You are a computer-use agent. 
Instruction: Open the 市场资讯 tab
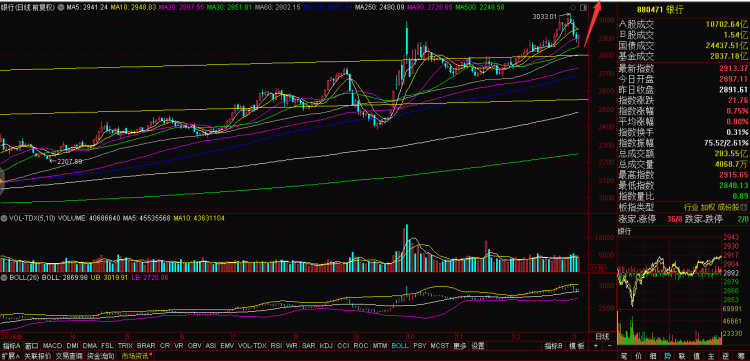tap(134, 356)
